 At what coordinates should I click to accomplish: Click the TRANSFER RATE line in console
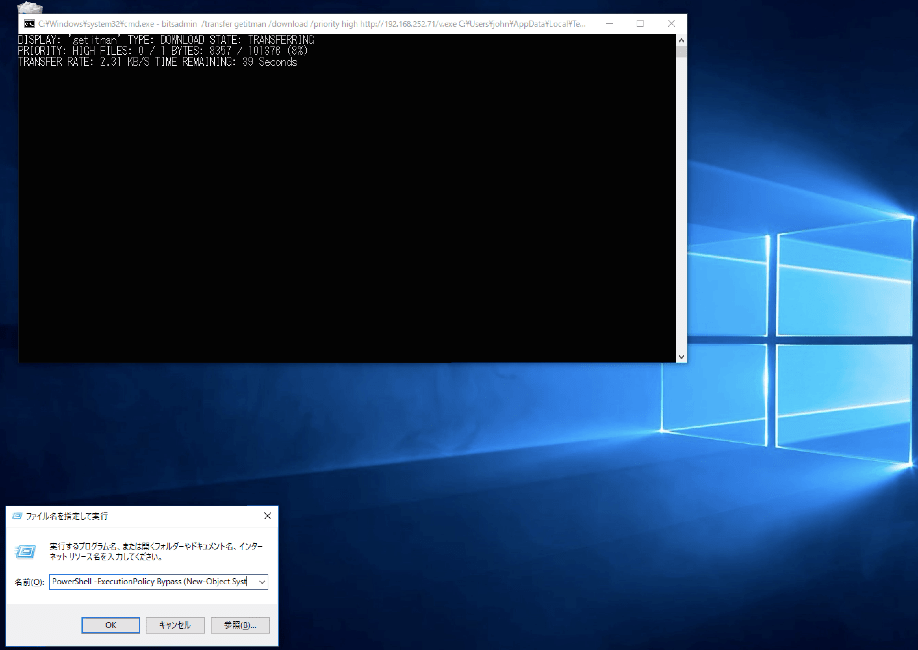tap(157, 62)
